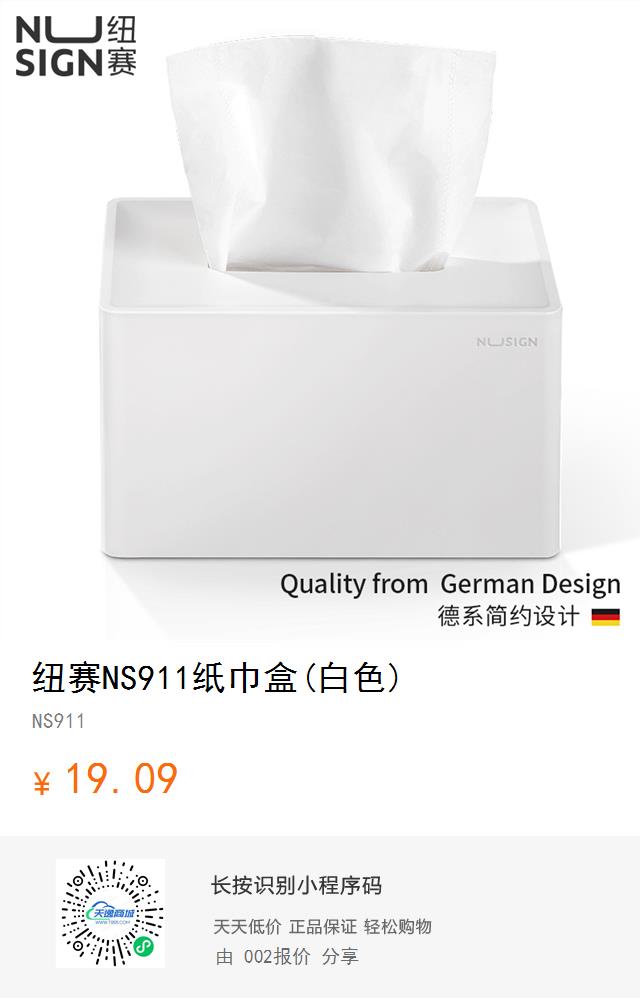Click the orange 19.09 price
Image resolution: width=640 pixels, height=998 pixels.
pos(121,779)
